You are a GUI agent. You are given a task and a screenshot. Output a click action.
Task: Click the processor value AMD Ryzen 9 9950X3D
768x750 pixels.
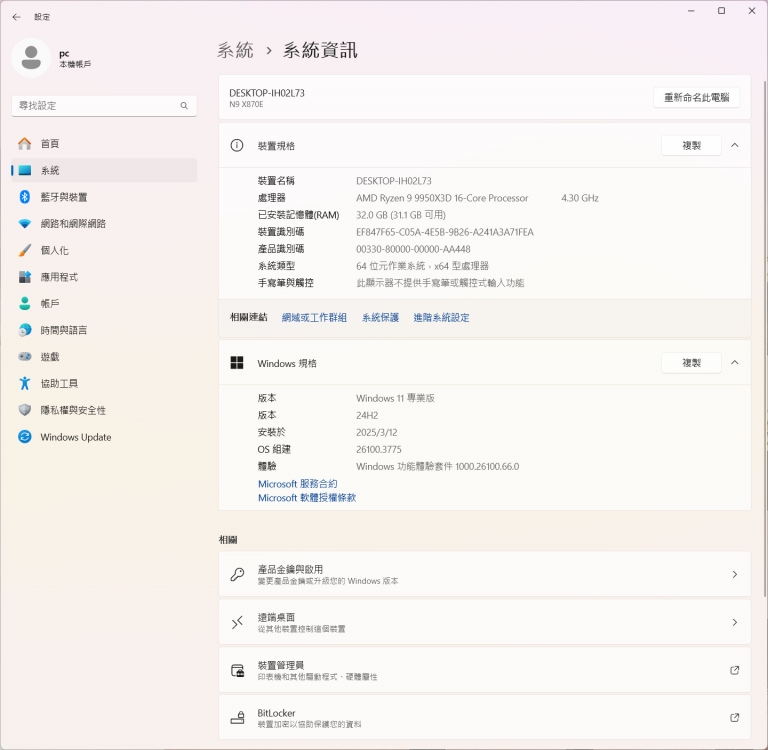[x=442, y=198]
